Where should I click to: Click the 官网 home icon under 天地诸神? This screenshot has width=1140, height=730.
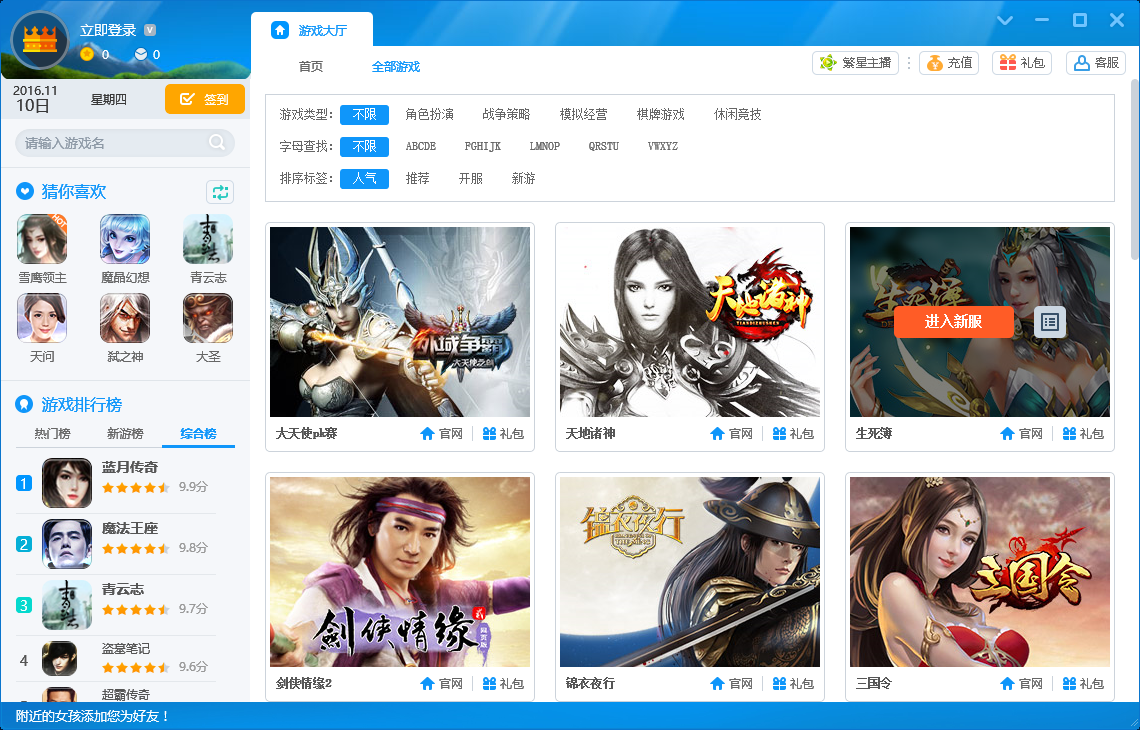tap(717, 434)
